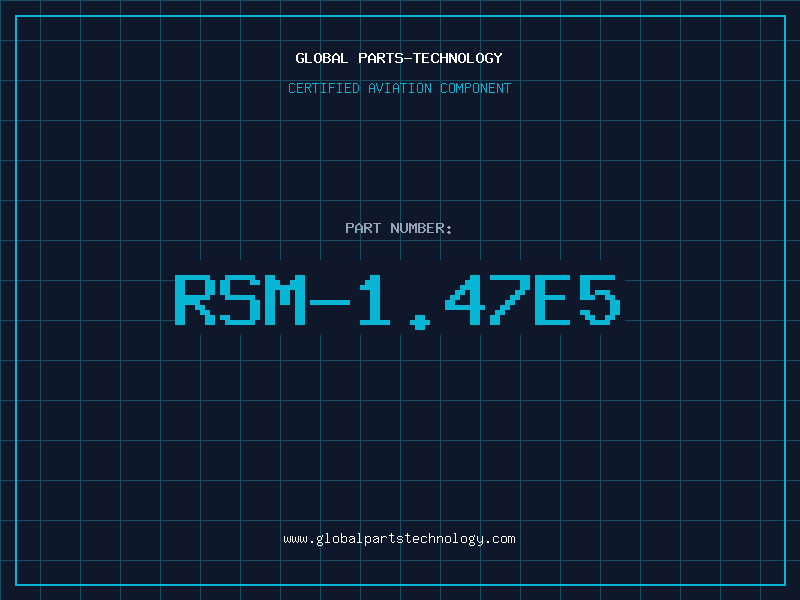Click the dash after RSM
This screenshot has width=800, height=600.
click(330, 302)
